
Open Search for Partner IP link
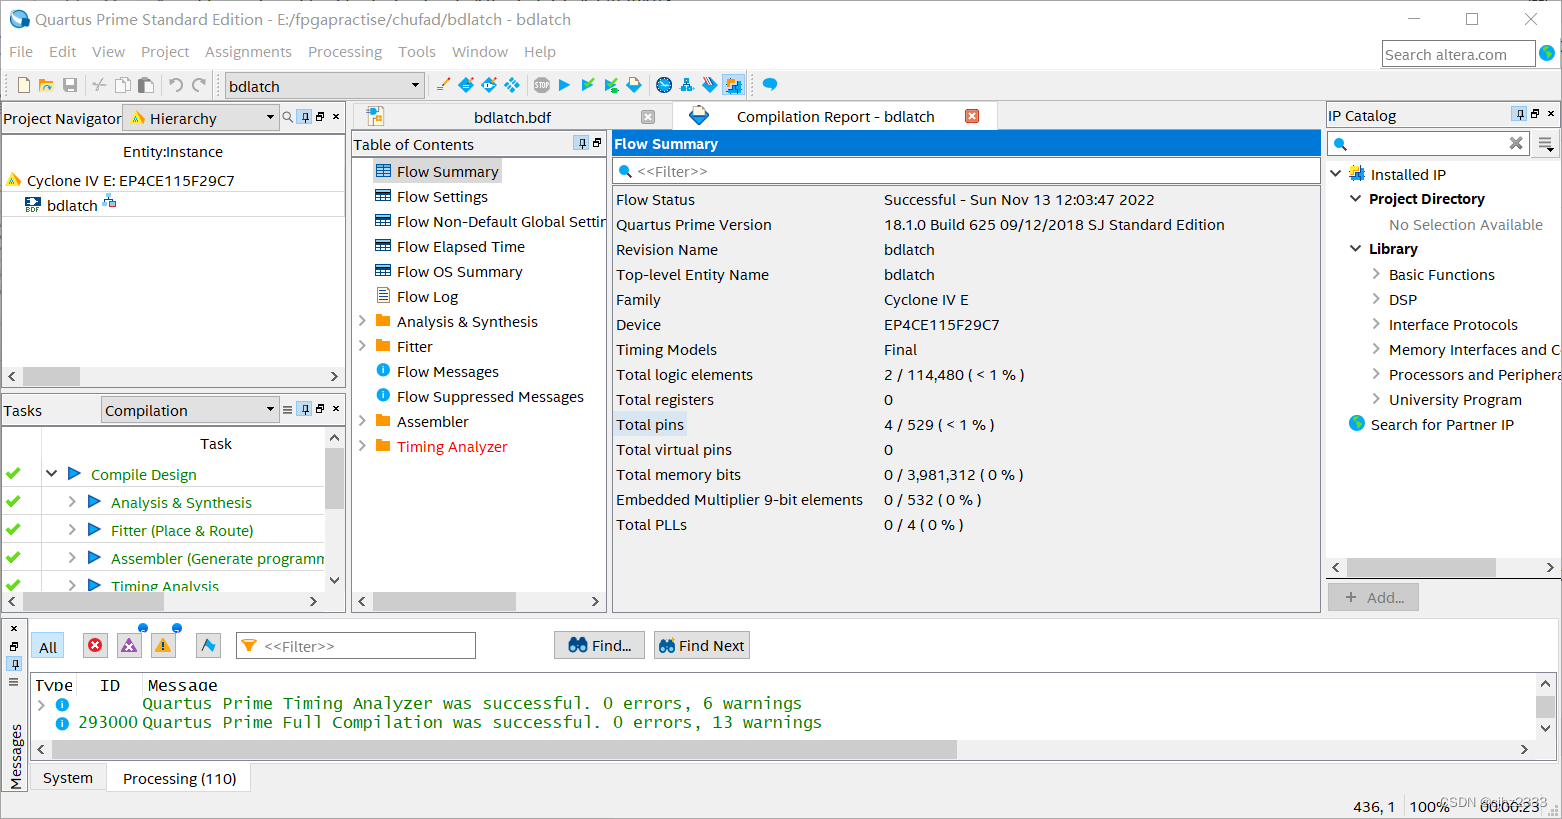pyautogui.click(x=1442, y=424)
